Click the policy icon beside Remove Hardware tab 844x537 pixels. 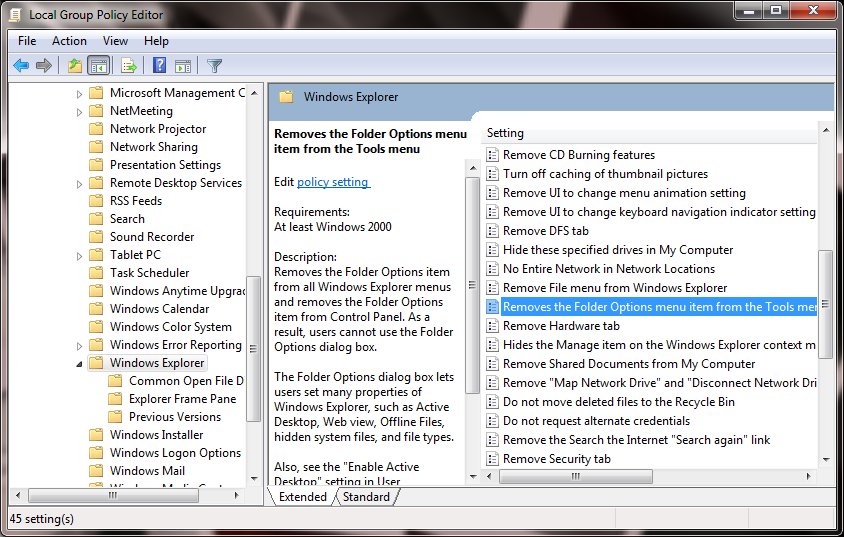tap(492, 326)
